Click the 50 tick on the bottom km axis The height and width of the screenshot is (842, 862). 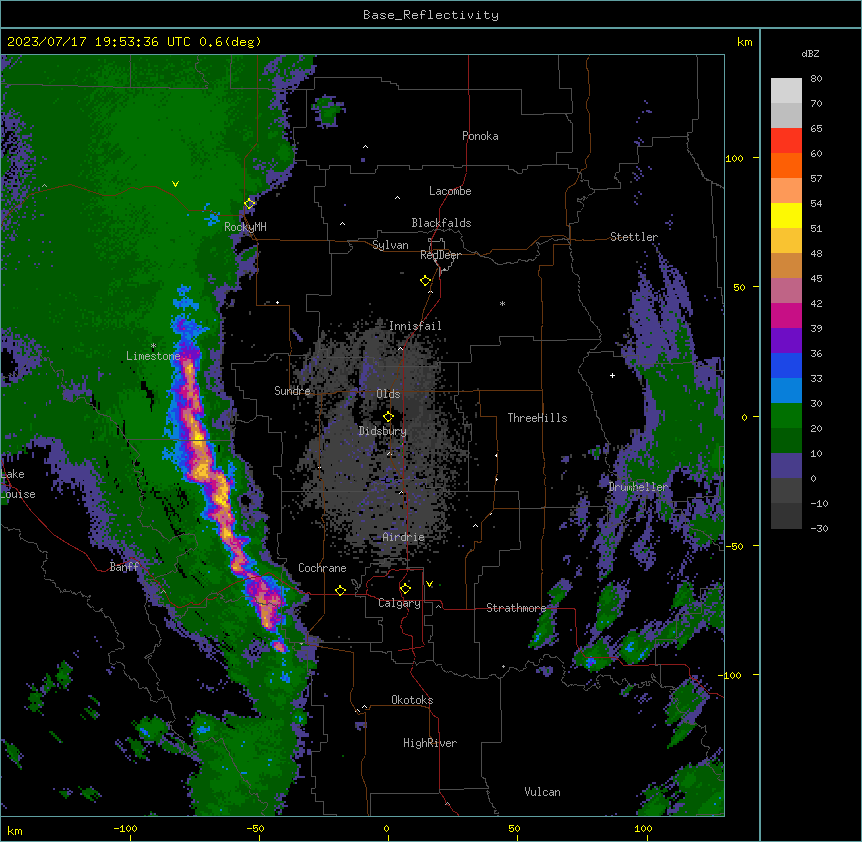coord(515,828)
